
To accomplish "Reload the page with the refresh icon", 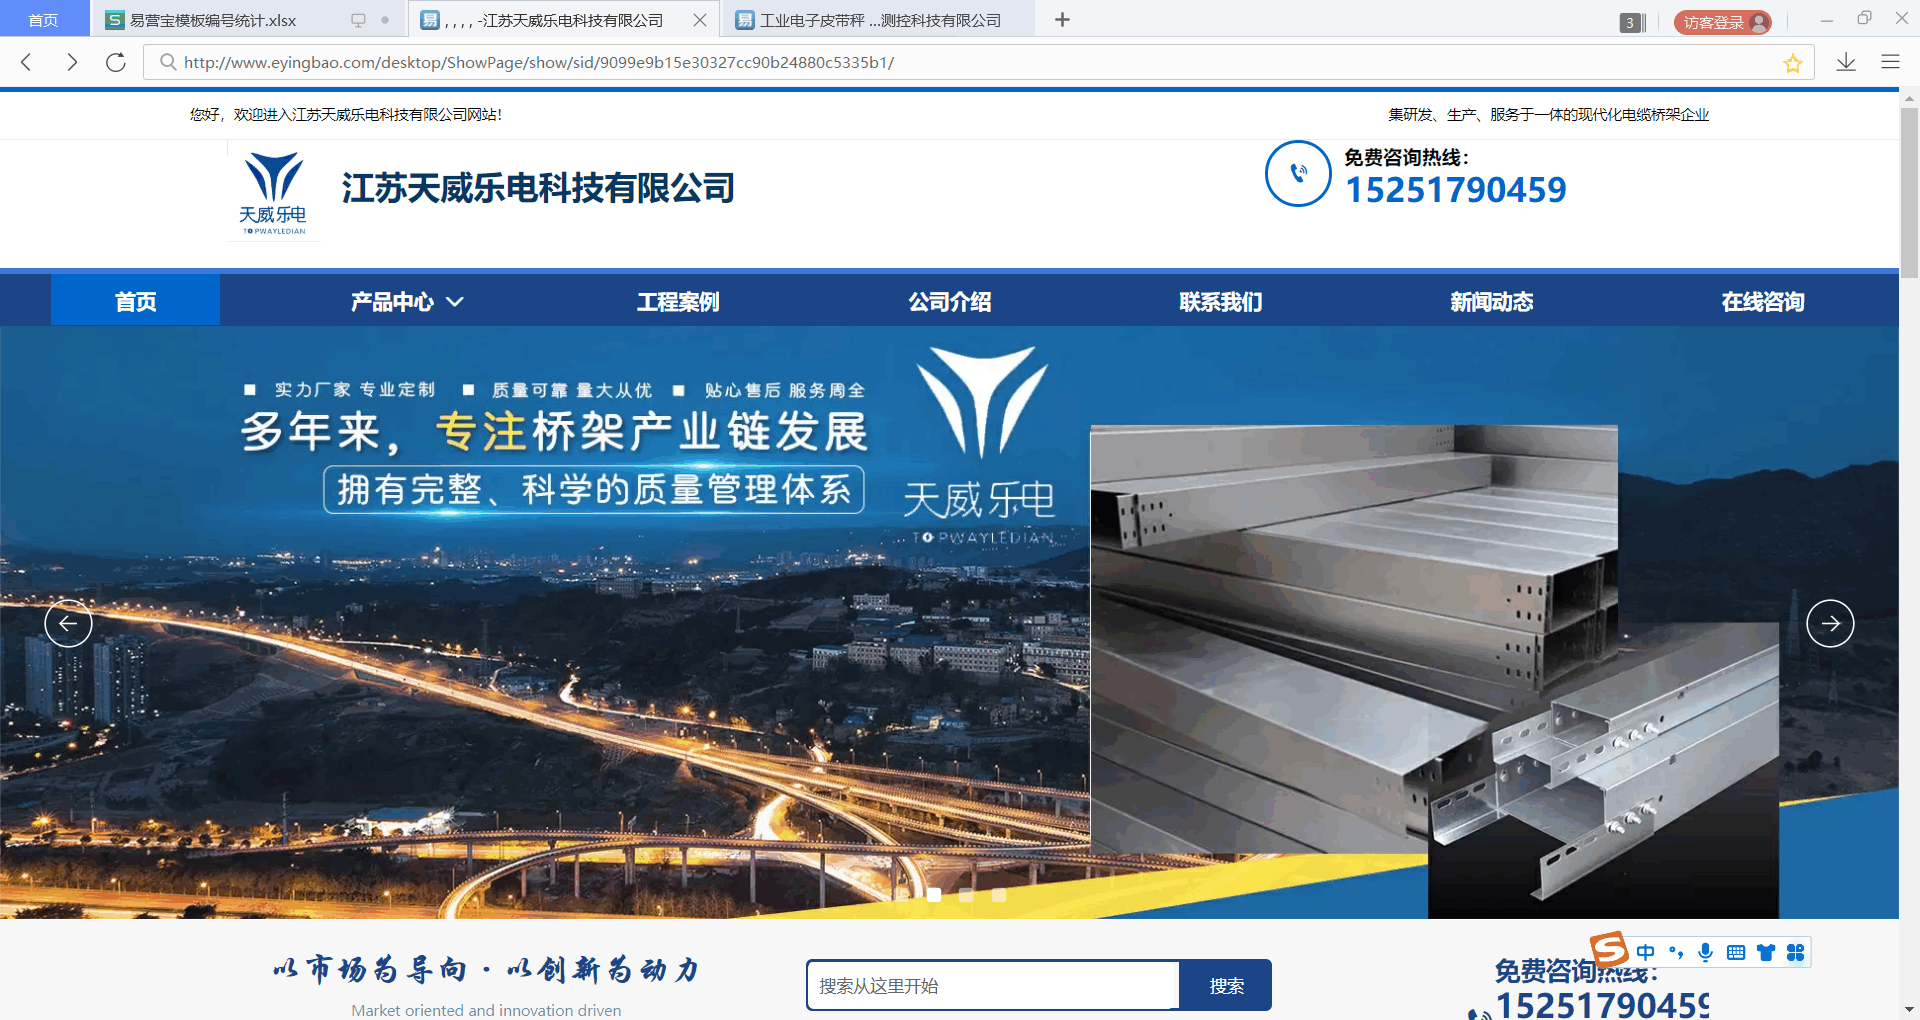I will point(116,62).
